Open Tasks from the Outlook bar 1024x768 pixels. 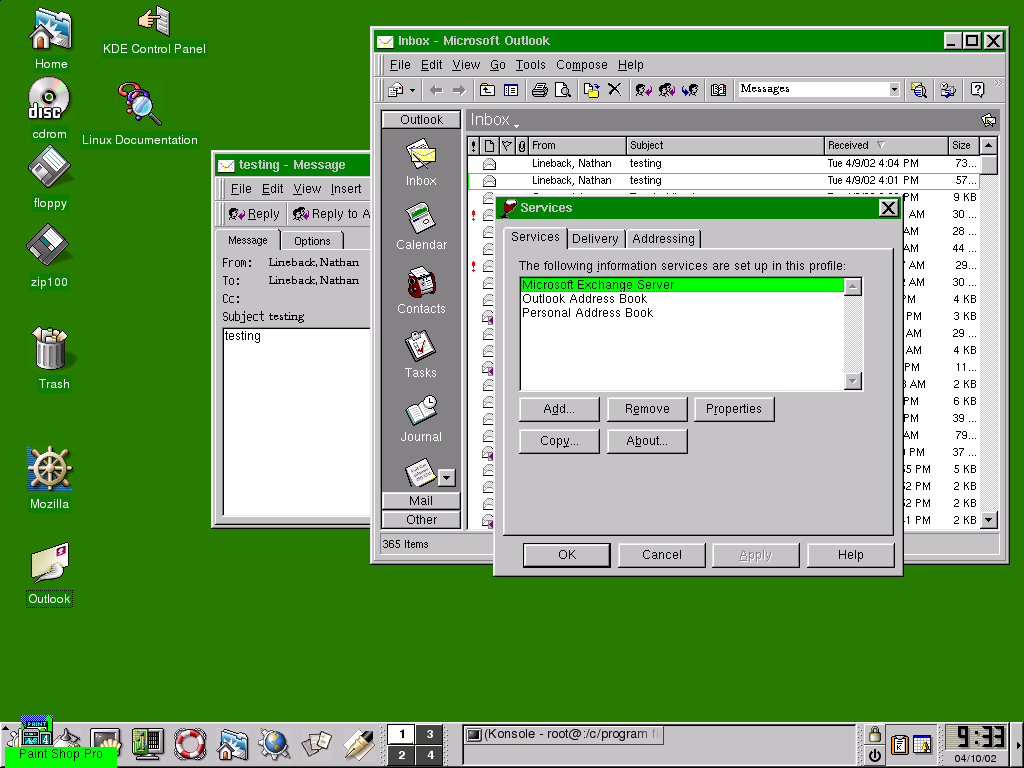click(x=421, y=355)
